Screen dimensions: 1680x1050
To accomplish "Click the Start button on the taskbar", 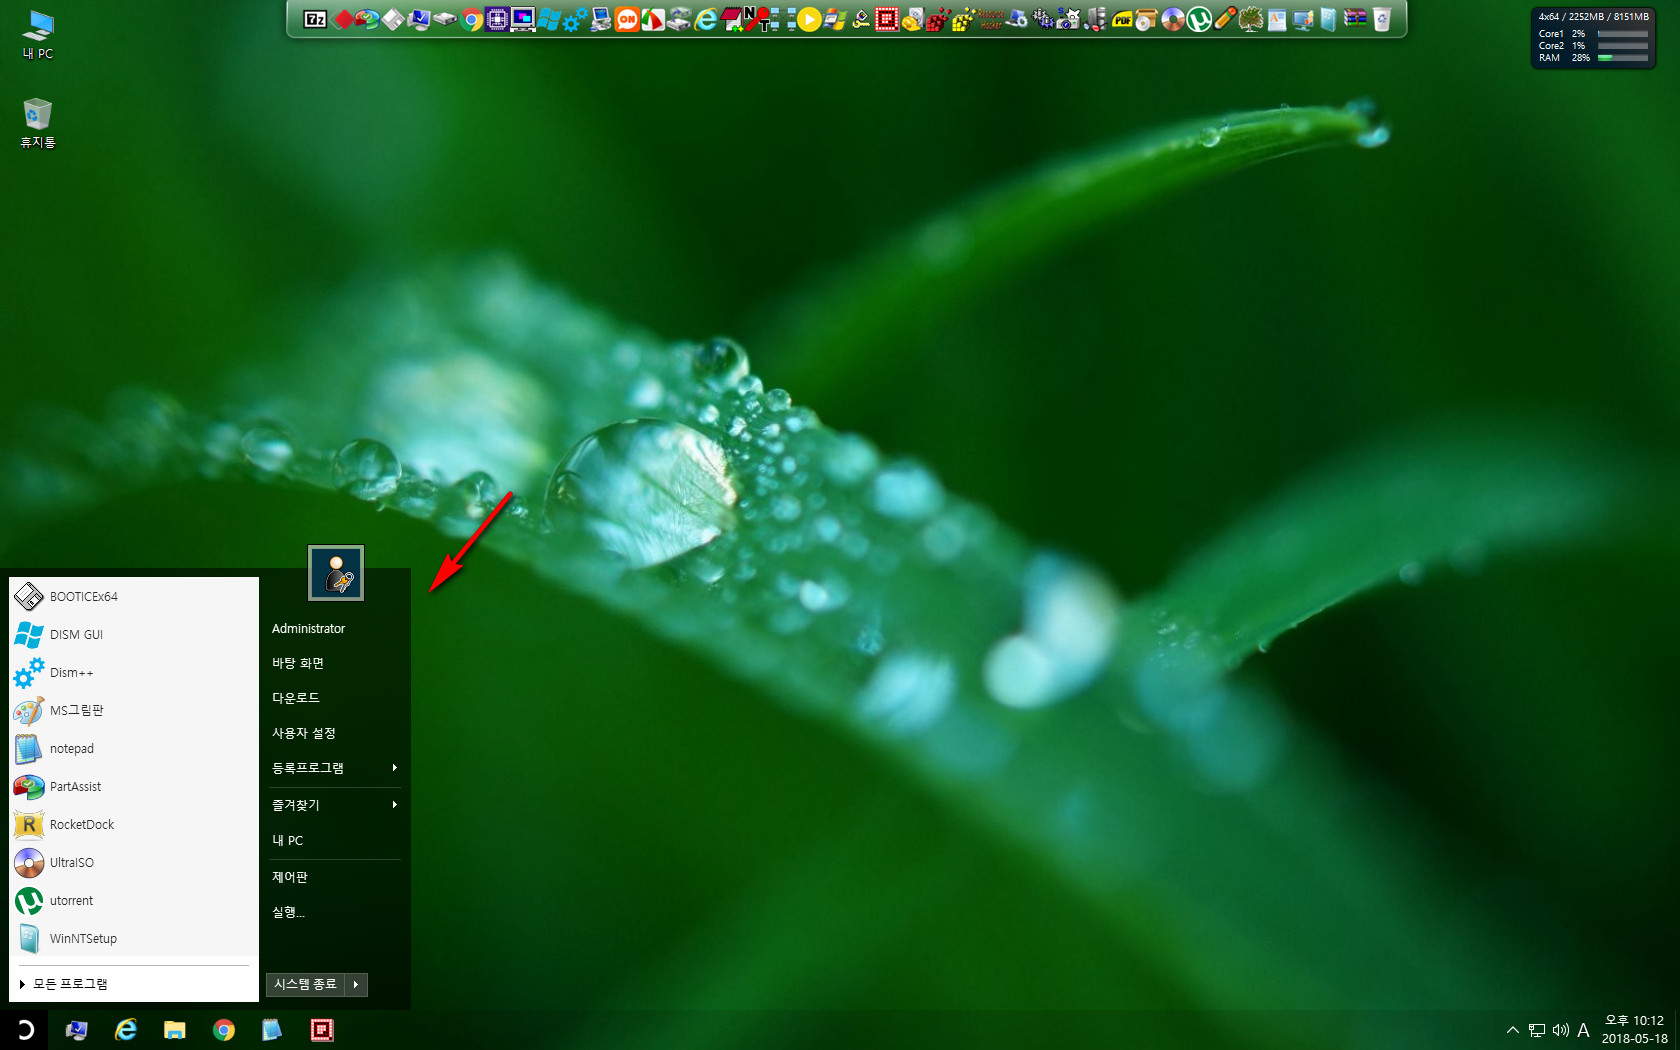I will click(x=25, y=1030).
